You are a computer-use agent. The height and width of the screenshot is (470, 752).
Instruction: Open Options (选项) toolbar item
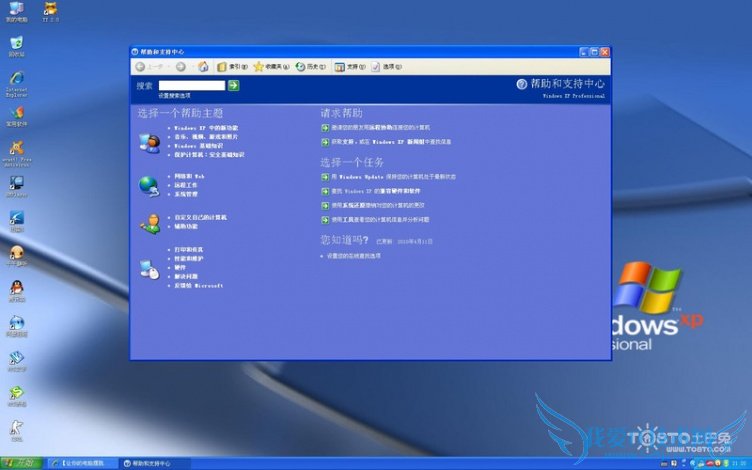pos(387,67)
